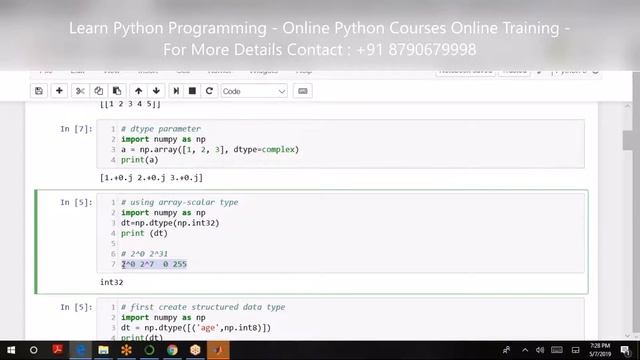This screenshot has height=360, width=640.
Task: Click the comment '# first create structured data type'
Action: pos(203,307)
